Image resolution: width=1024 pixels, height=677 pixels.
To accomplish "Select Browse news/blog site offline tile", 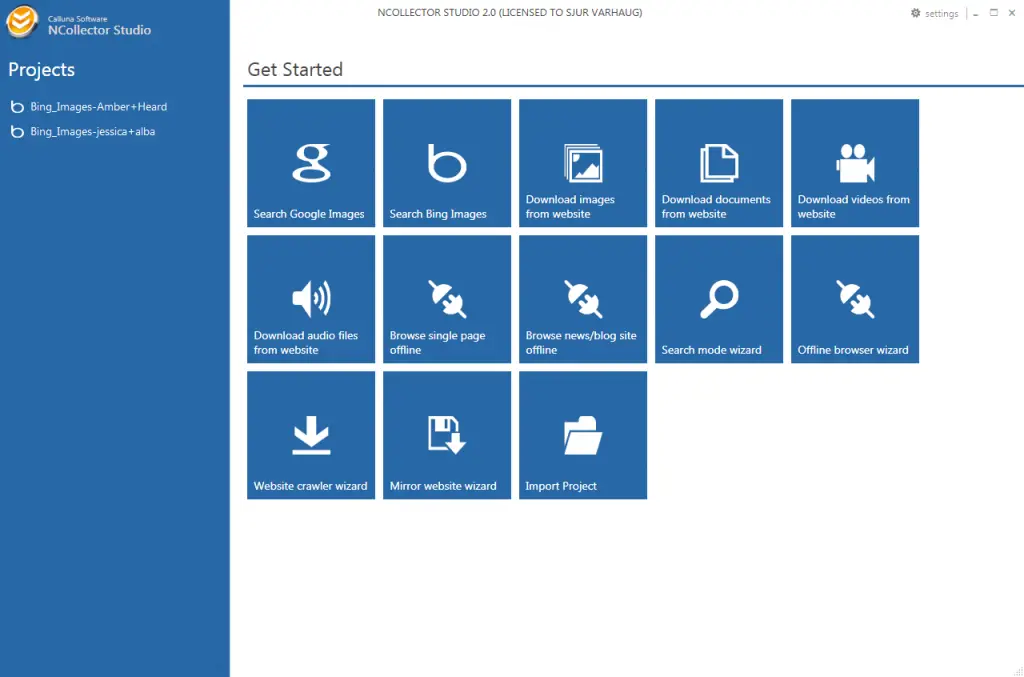I will click(582, 299).
